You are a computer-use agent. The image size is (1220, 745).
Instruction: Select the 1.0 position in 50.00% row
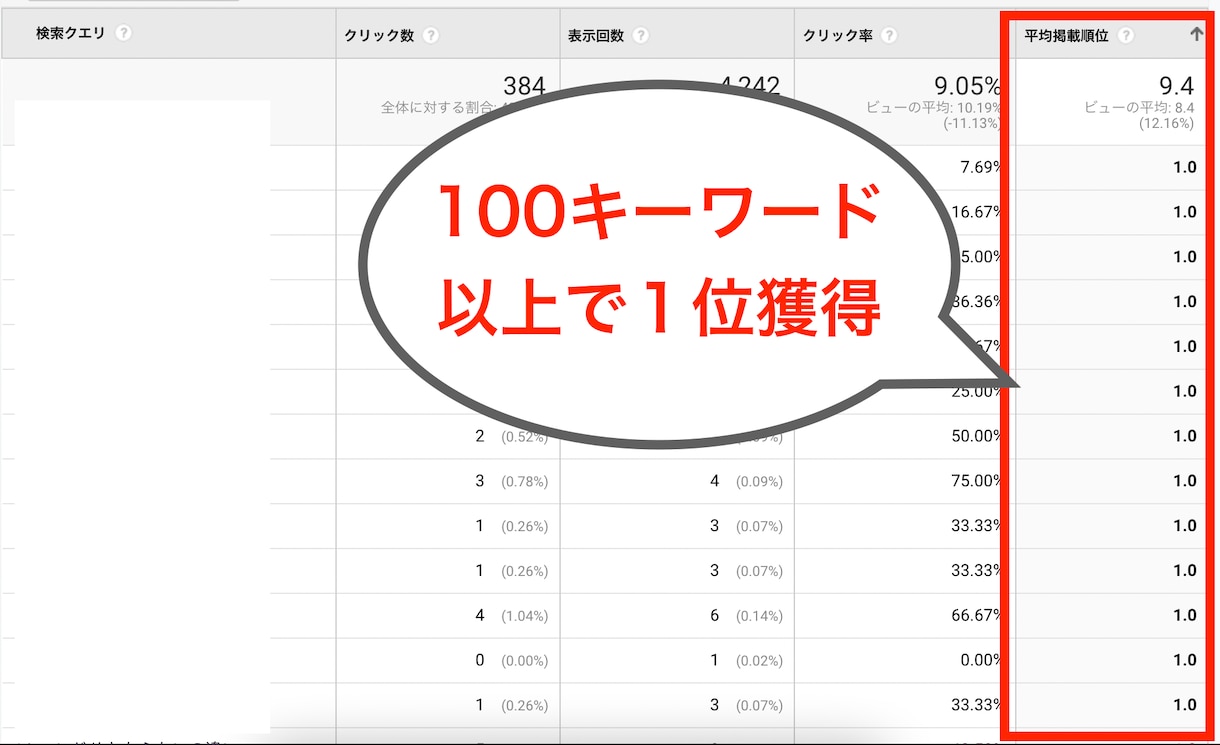click(x=1185, y=436)
